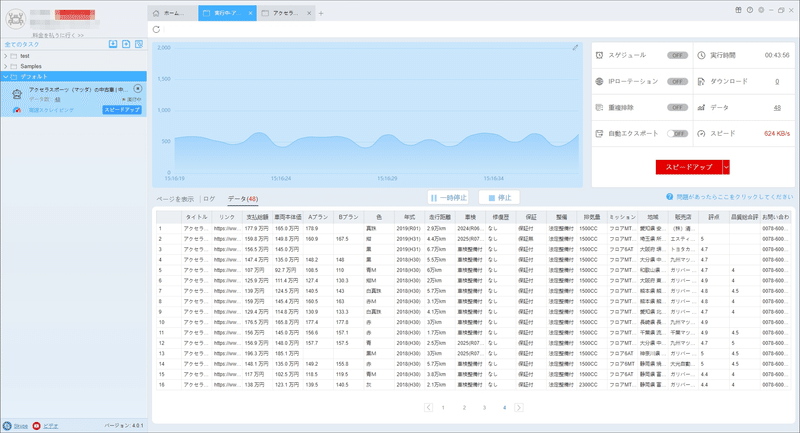Go to the next page with the right arrow

tap(519, 407)
